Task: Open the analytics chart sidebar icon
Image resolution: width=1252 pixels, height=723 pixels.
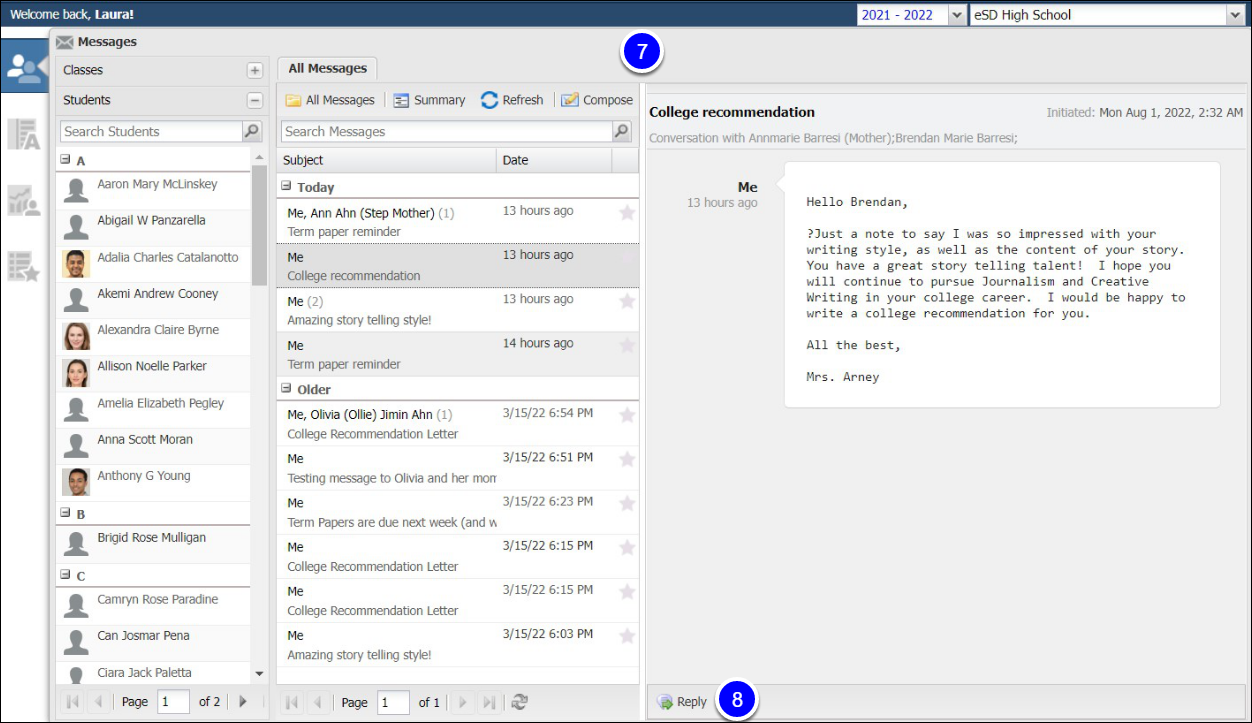Action: tap(24, 200)
